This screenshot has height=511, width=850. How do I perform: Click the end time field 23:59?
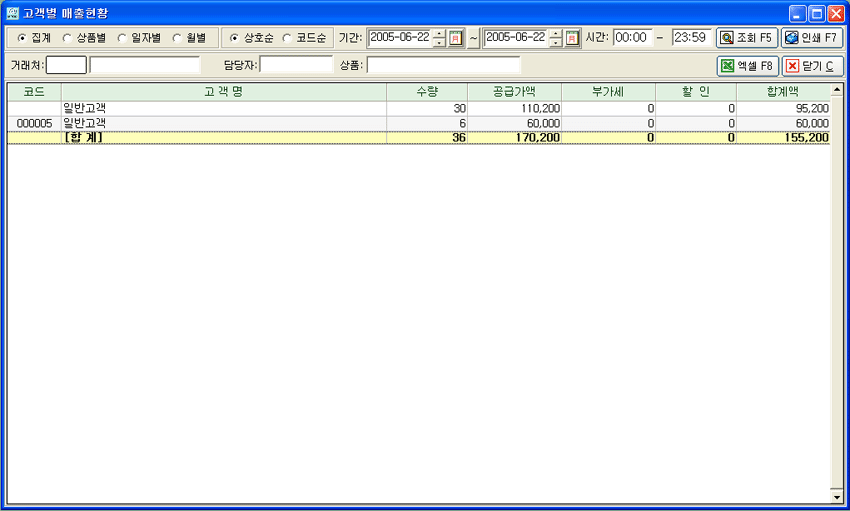(691, 37)
